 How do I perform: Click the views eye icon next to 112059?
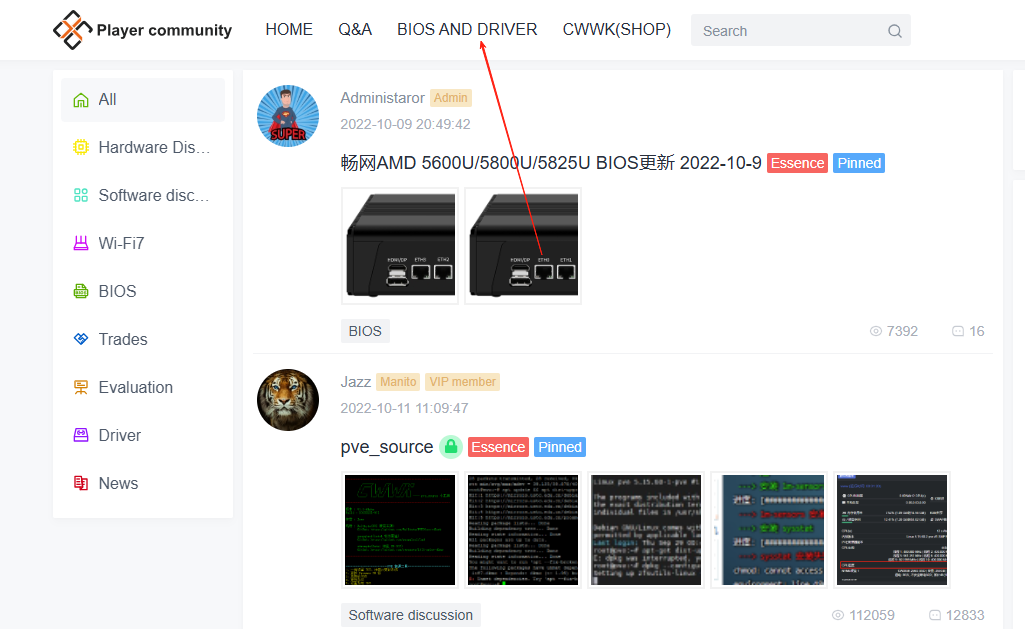(x=838, y=615)
